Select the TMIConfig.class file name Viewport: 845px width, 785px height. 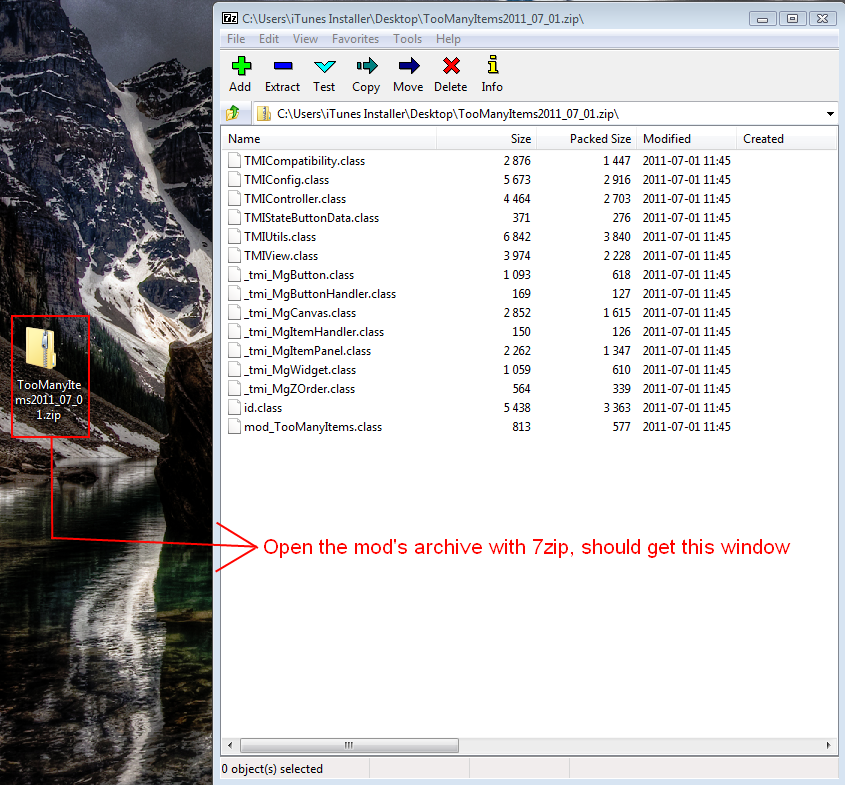click(x=286, y=179)
